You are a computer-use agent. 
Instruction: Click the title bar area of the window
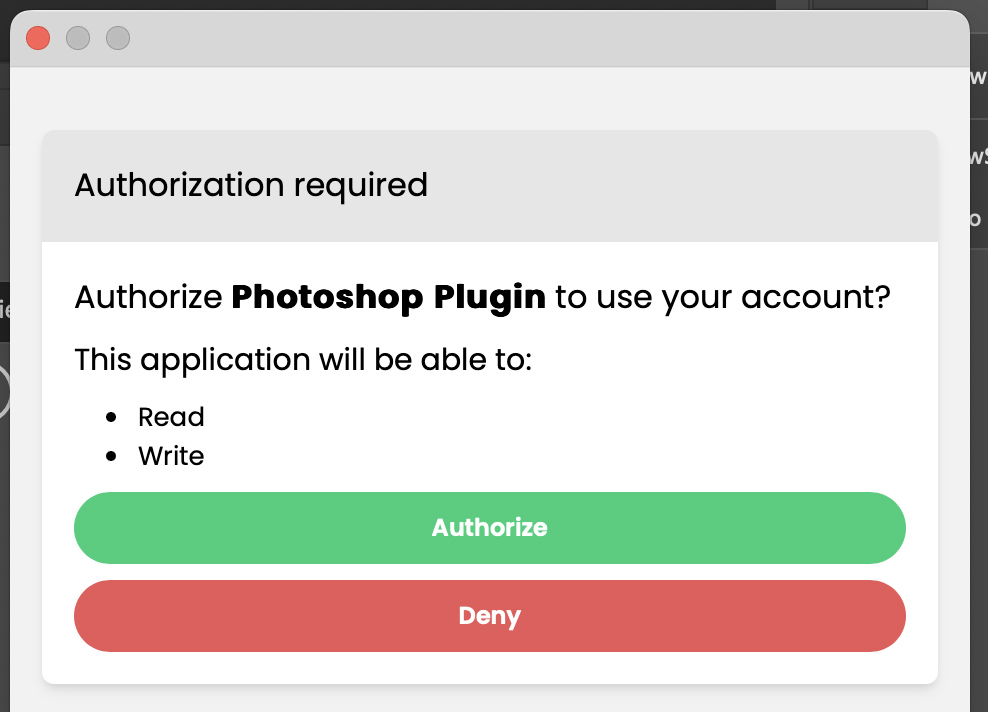pos(500,38)
